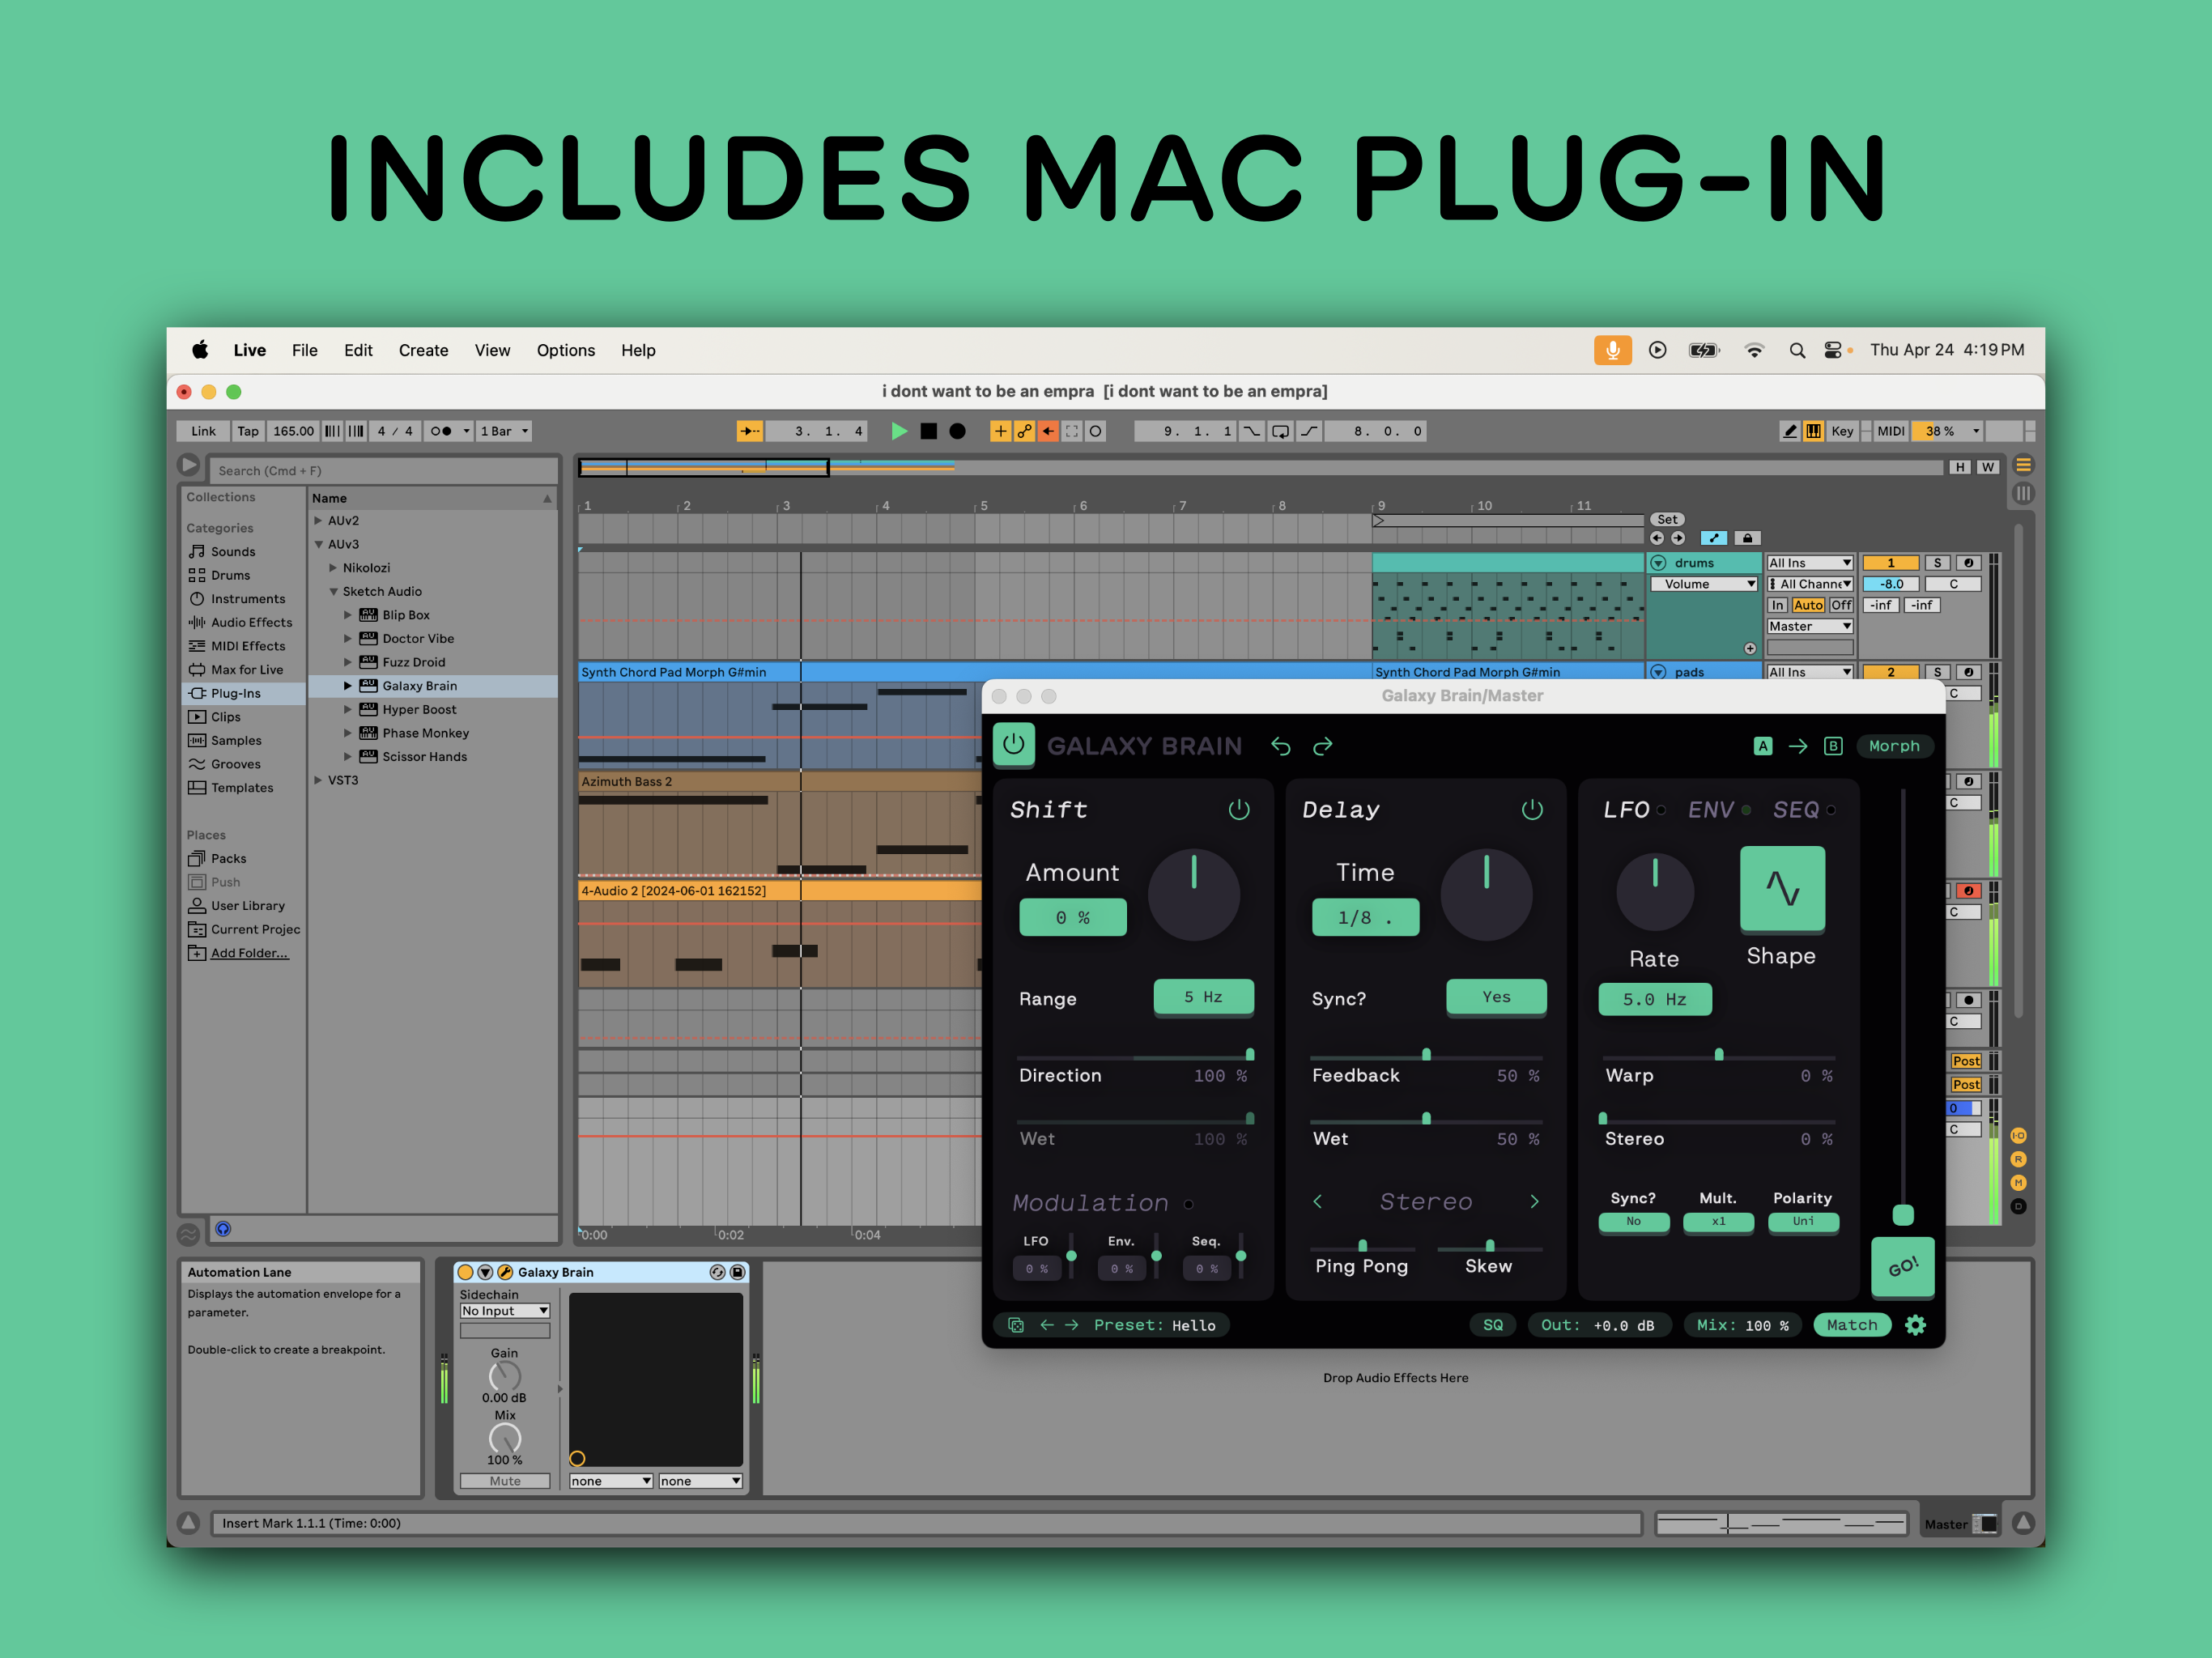The image size is (2212, 1658).
Task: Toggle the Shift section power icon
Action: [1239, 809]
